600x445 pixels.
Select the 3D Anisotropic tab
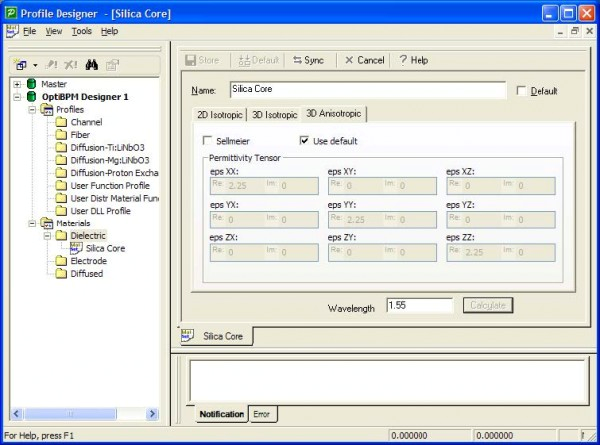click(x=334, y=114)
